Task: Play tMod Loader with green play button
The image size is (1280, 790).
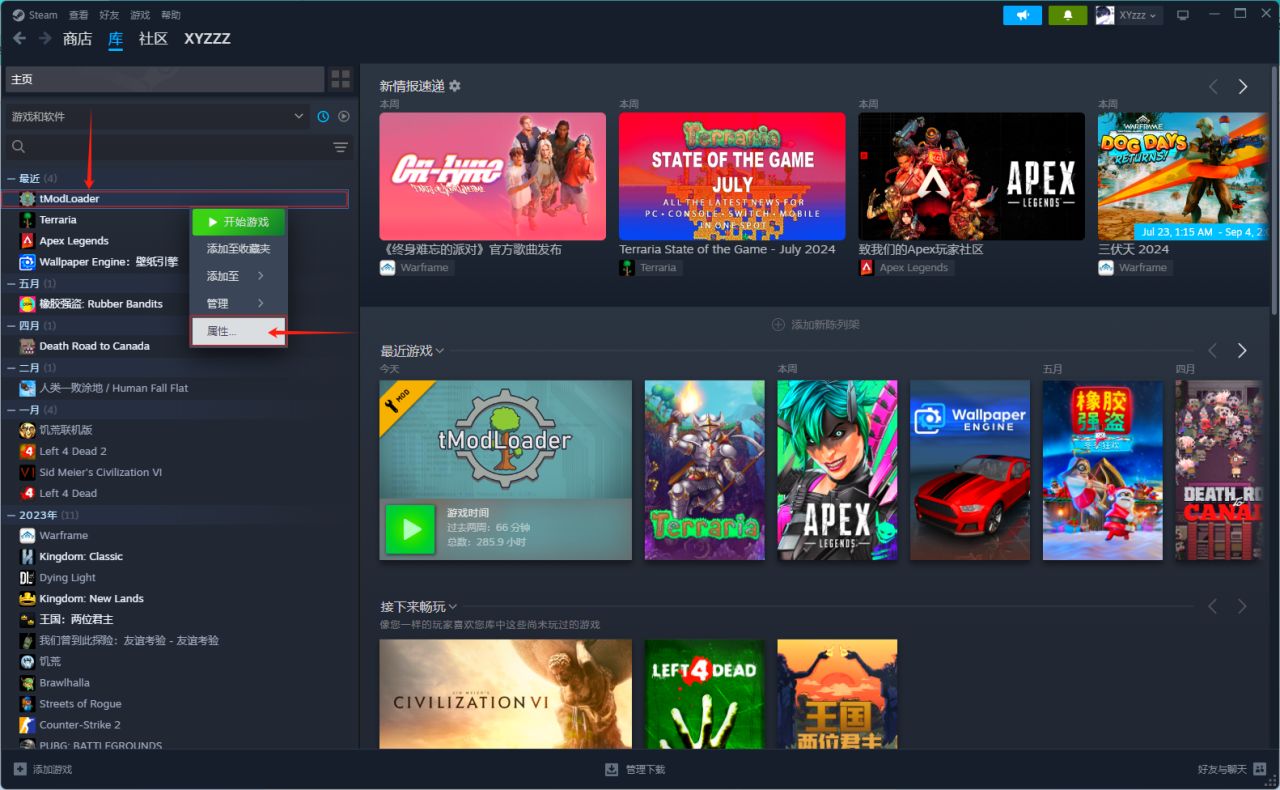Action: click(x=411, y=529)
